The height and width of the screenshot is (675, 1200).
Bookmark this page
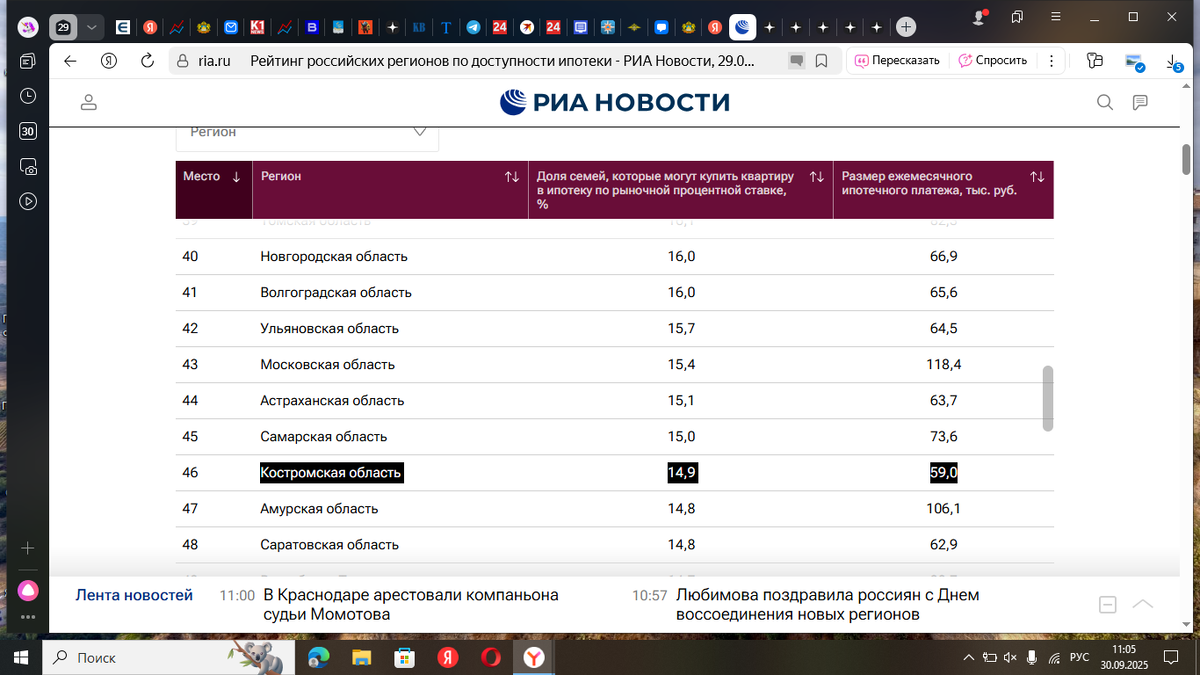coord(821,61)
